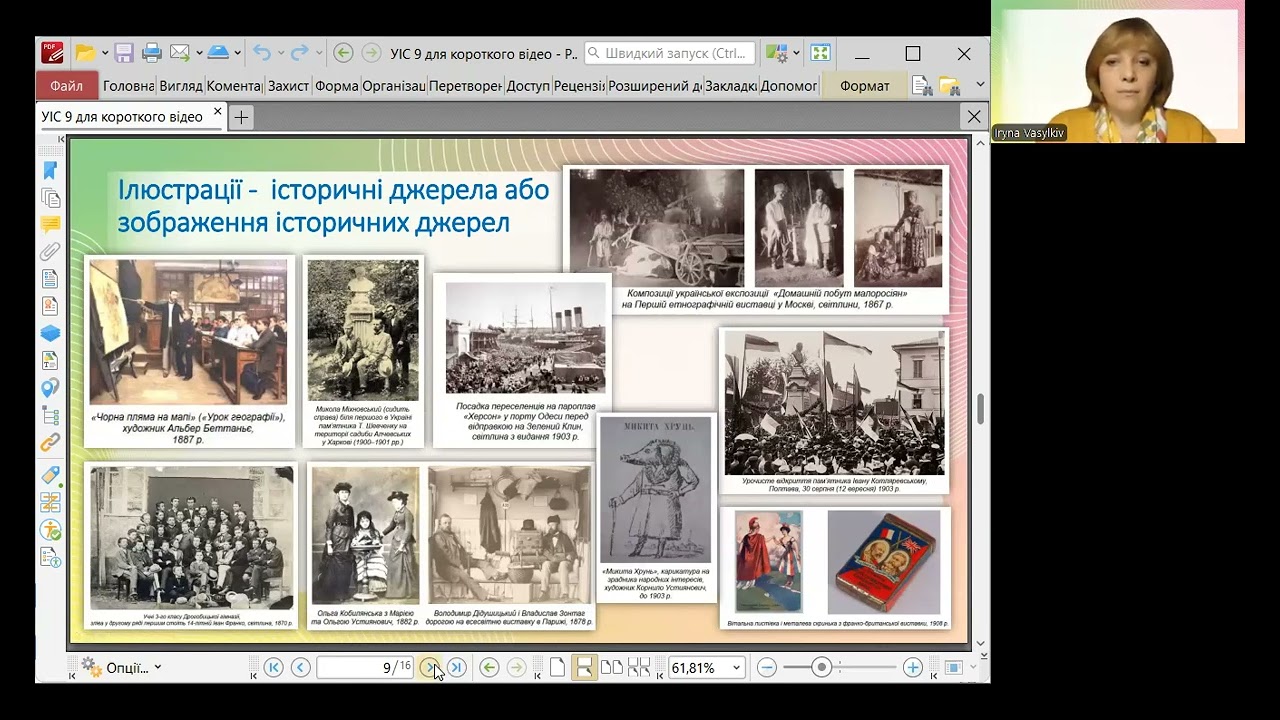The width and height of the screenshot is (1280, 720).
Task: Close the document pane with the X under the ribbon
Action: [x=974, y=117]
